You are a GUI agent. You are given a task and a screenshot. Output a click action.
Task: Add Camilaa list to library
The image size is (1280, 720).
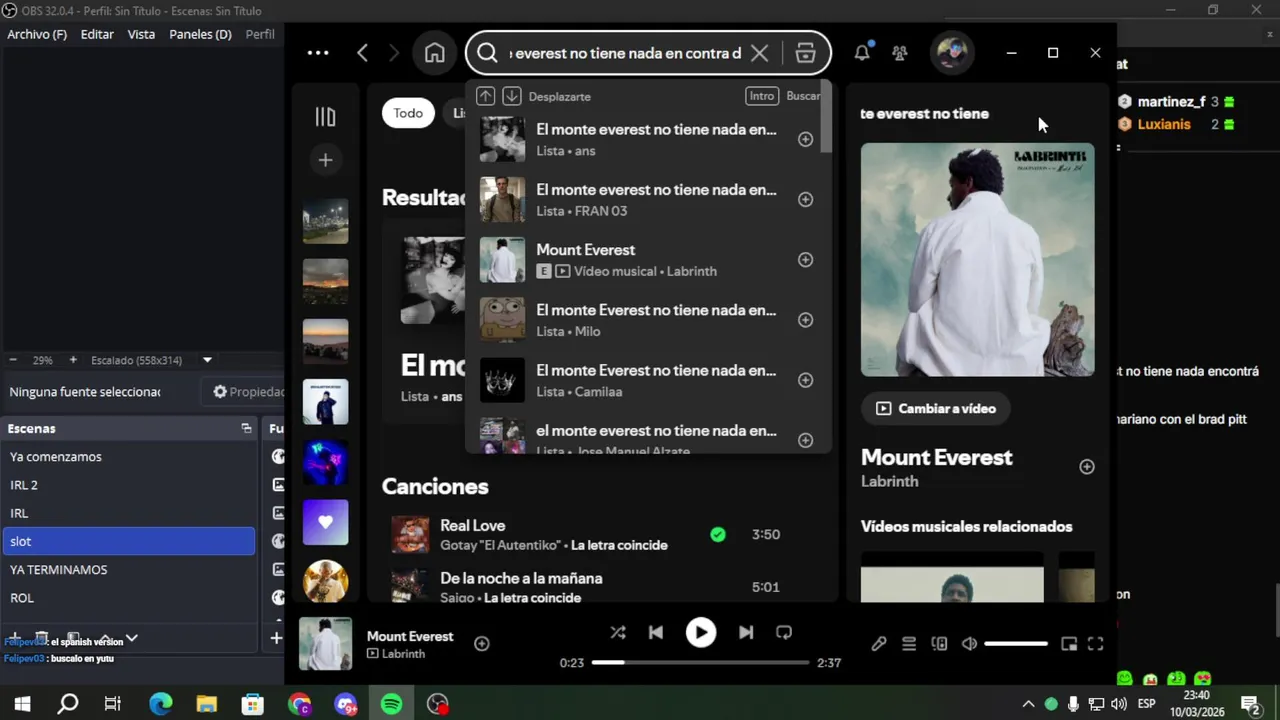pyautogui.click(x=805, y=380)
